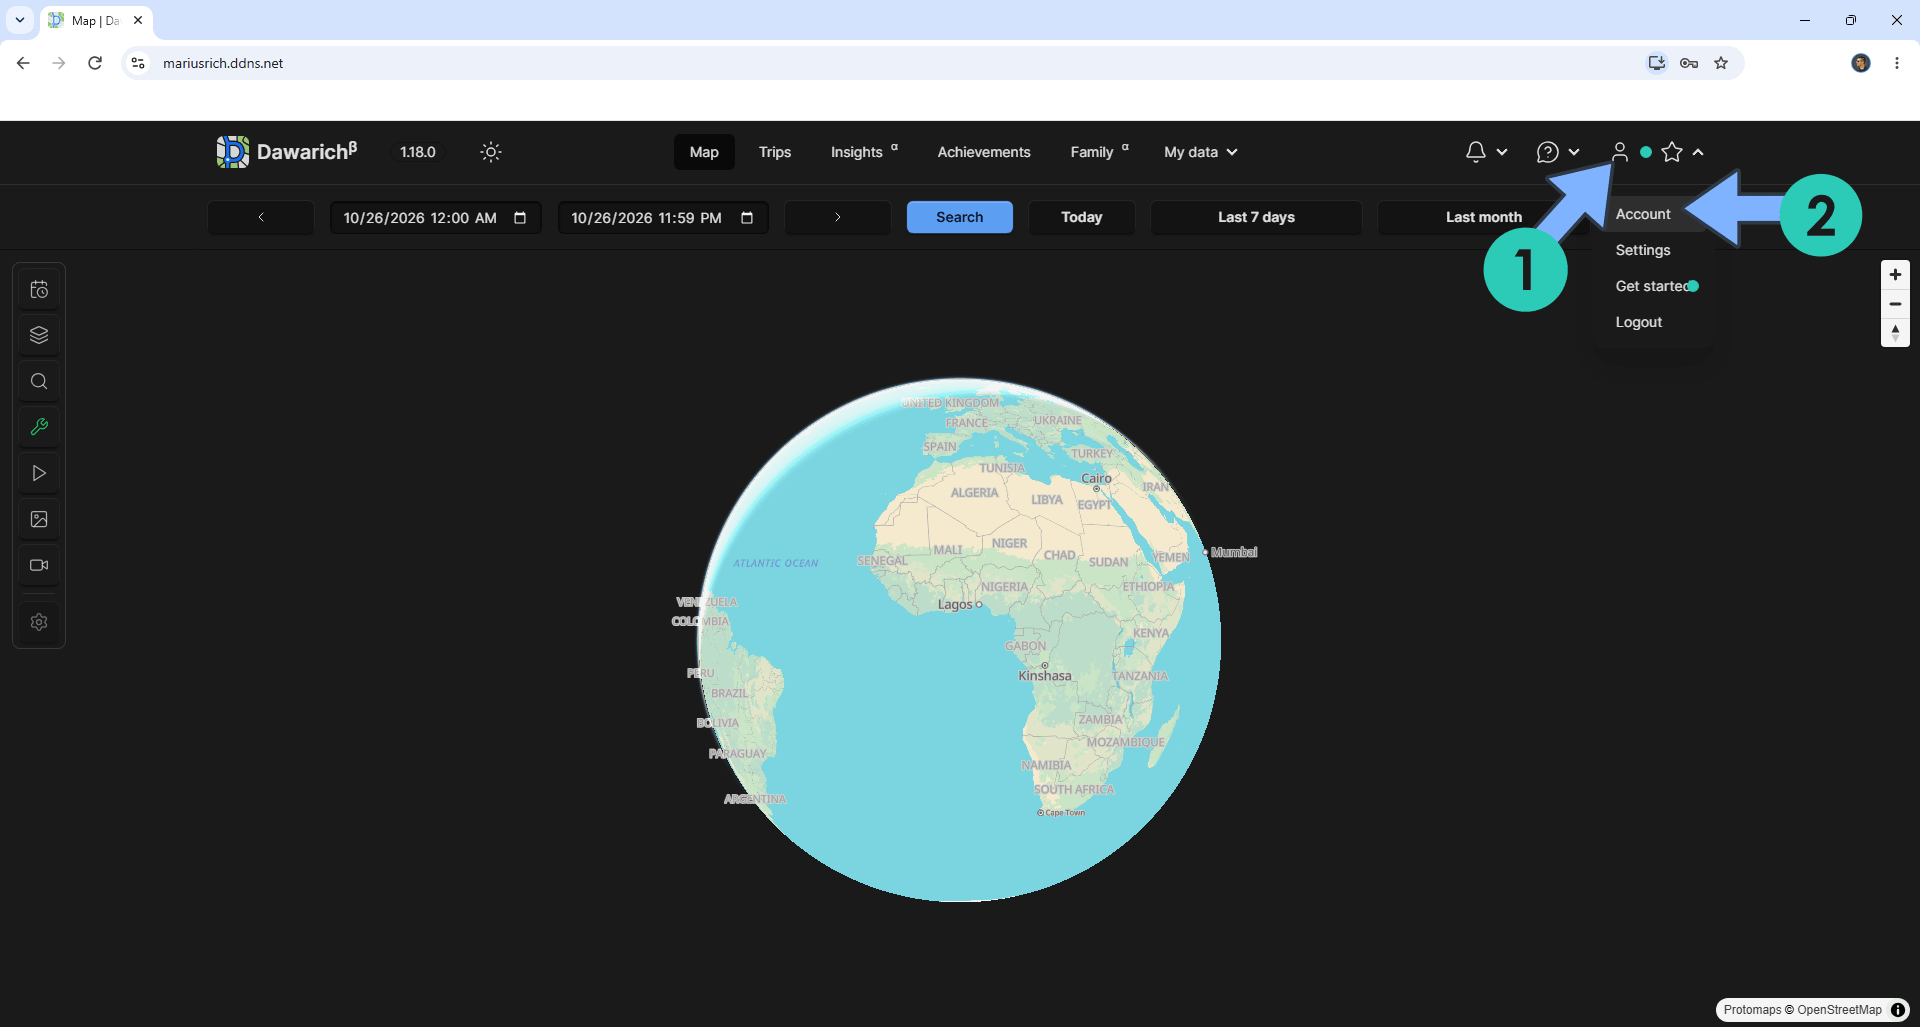Select Last 7 days range
Image resolution: width=1920 pixels, height=1027 pixels.
[x=1256, y=217]
